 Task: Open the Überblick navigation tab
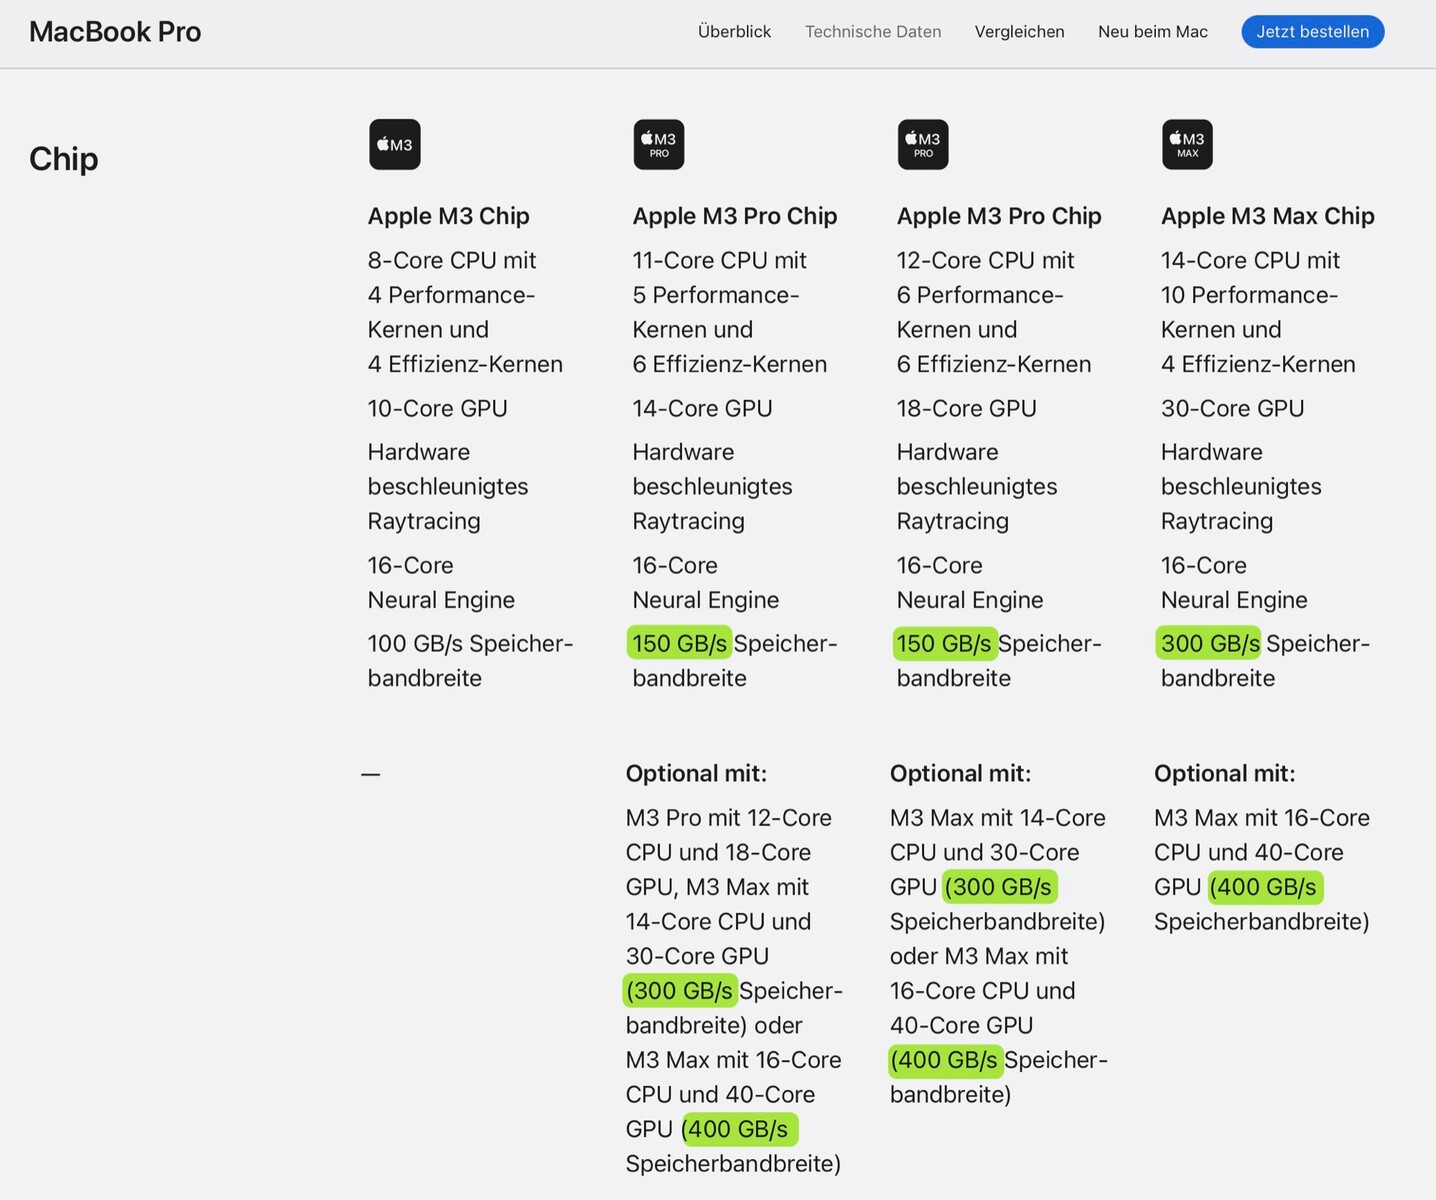pos(734,32)
